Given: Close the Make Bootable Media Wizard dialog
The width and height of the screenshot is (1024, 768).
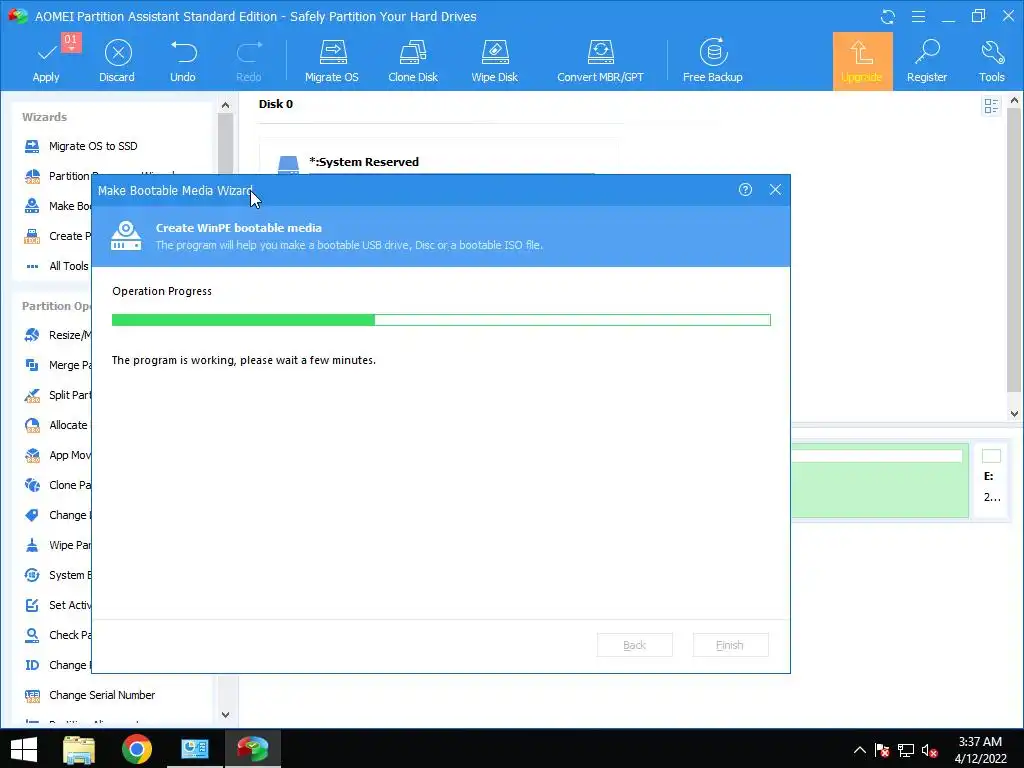Looking at the screenshot, I should point(775,189).
